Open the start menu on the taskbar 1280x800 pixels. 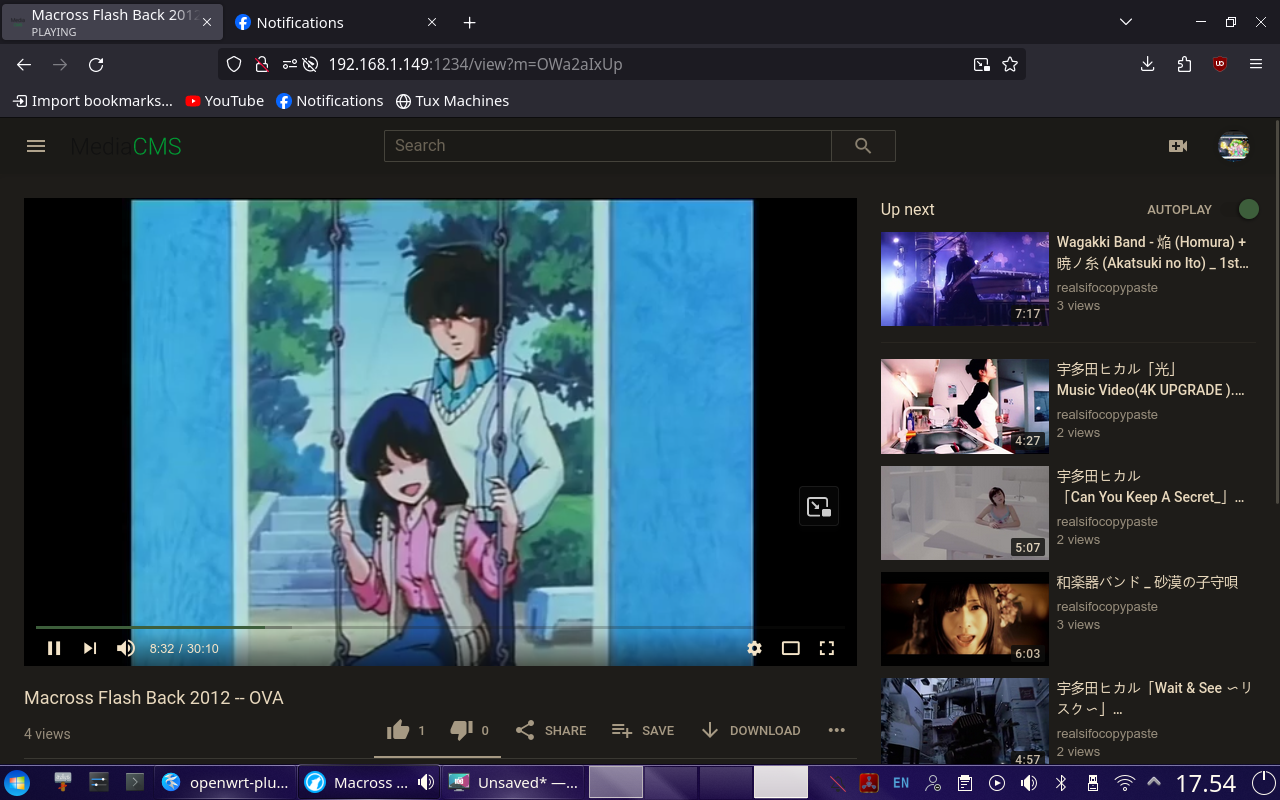pos(18,782)
